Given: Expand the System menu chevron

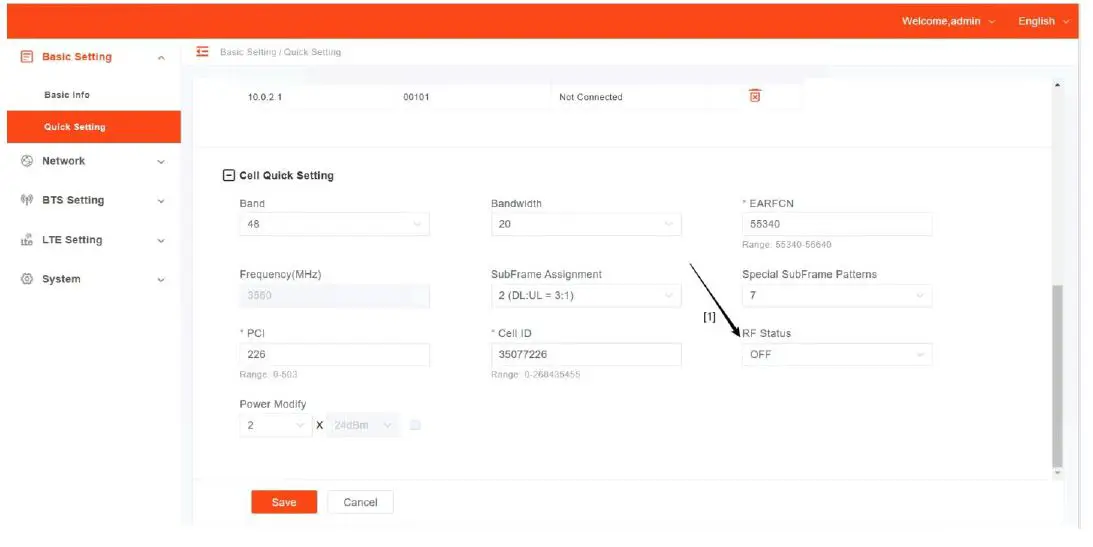Looking at the screenshot, I should coord(161,280).
